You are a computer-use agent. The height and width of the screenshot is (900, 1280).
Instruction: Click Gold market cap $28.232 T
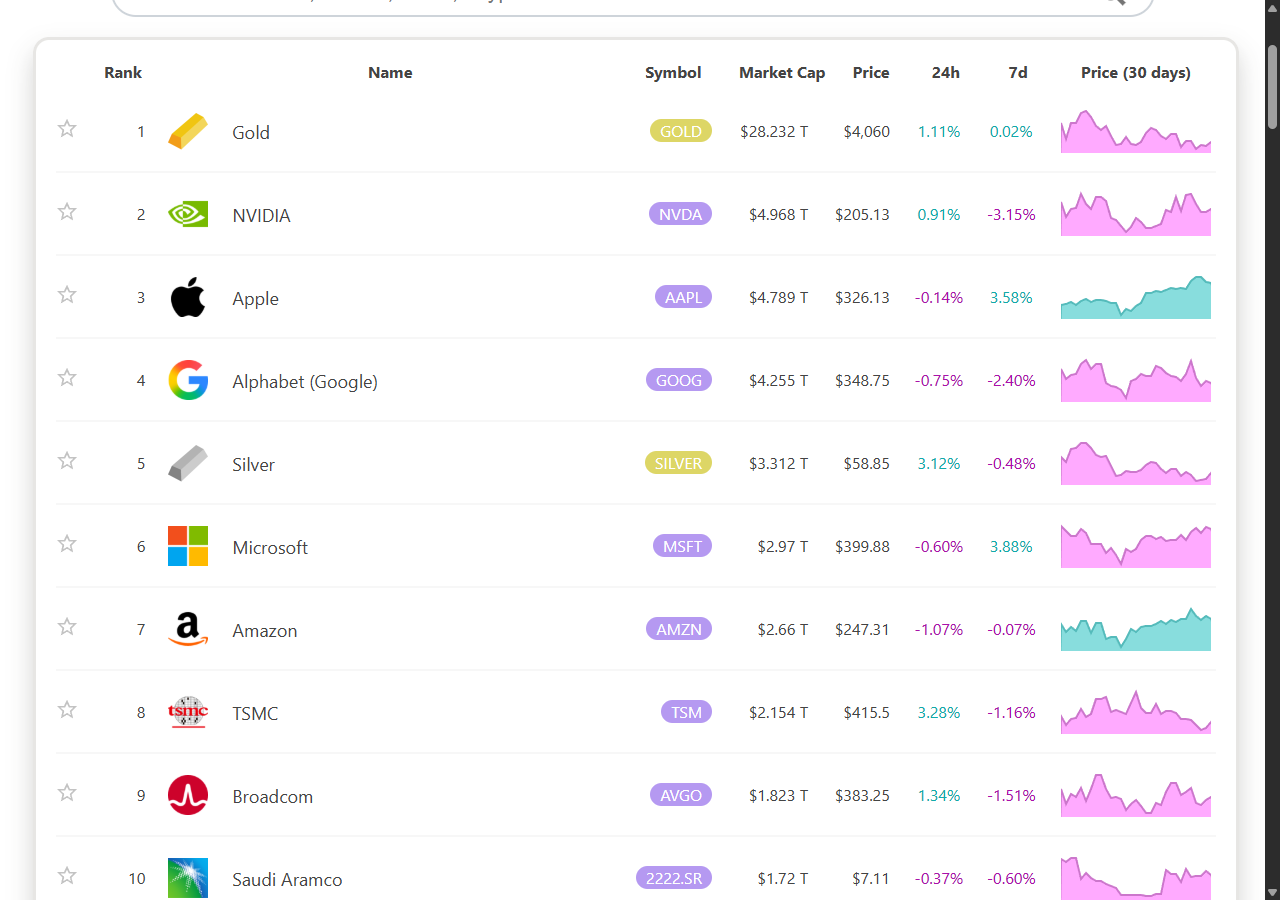tap(775, 131)
